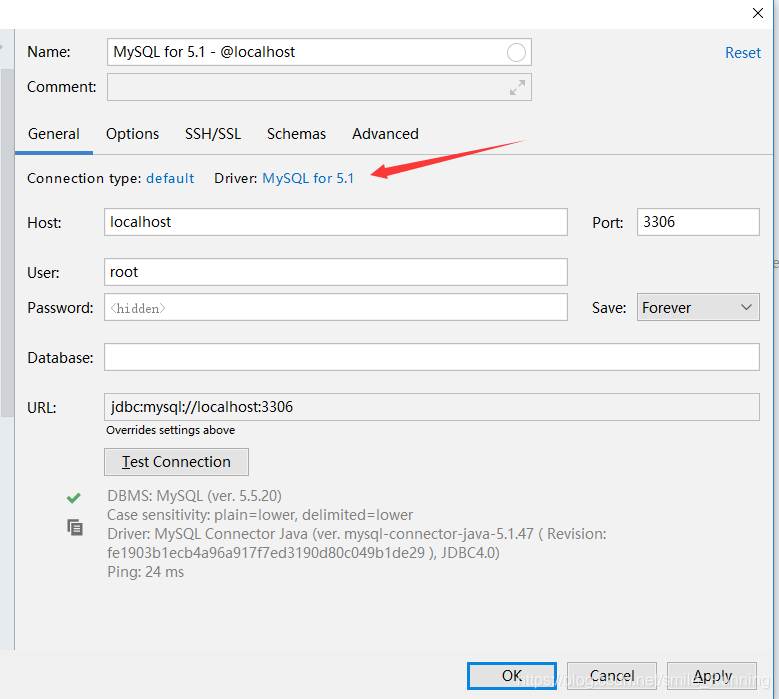Click the Port field showing 3306
This screenshot has height=699, width=779.
click(698, 222)
